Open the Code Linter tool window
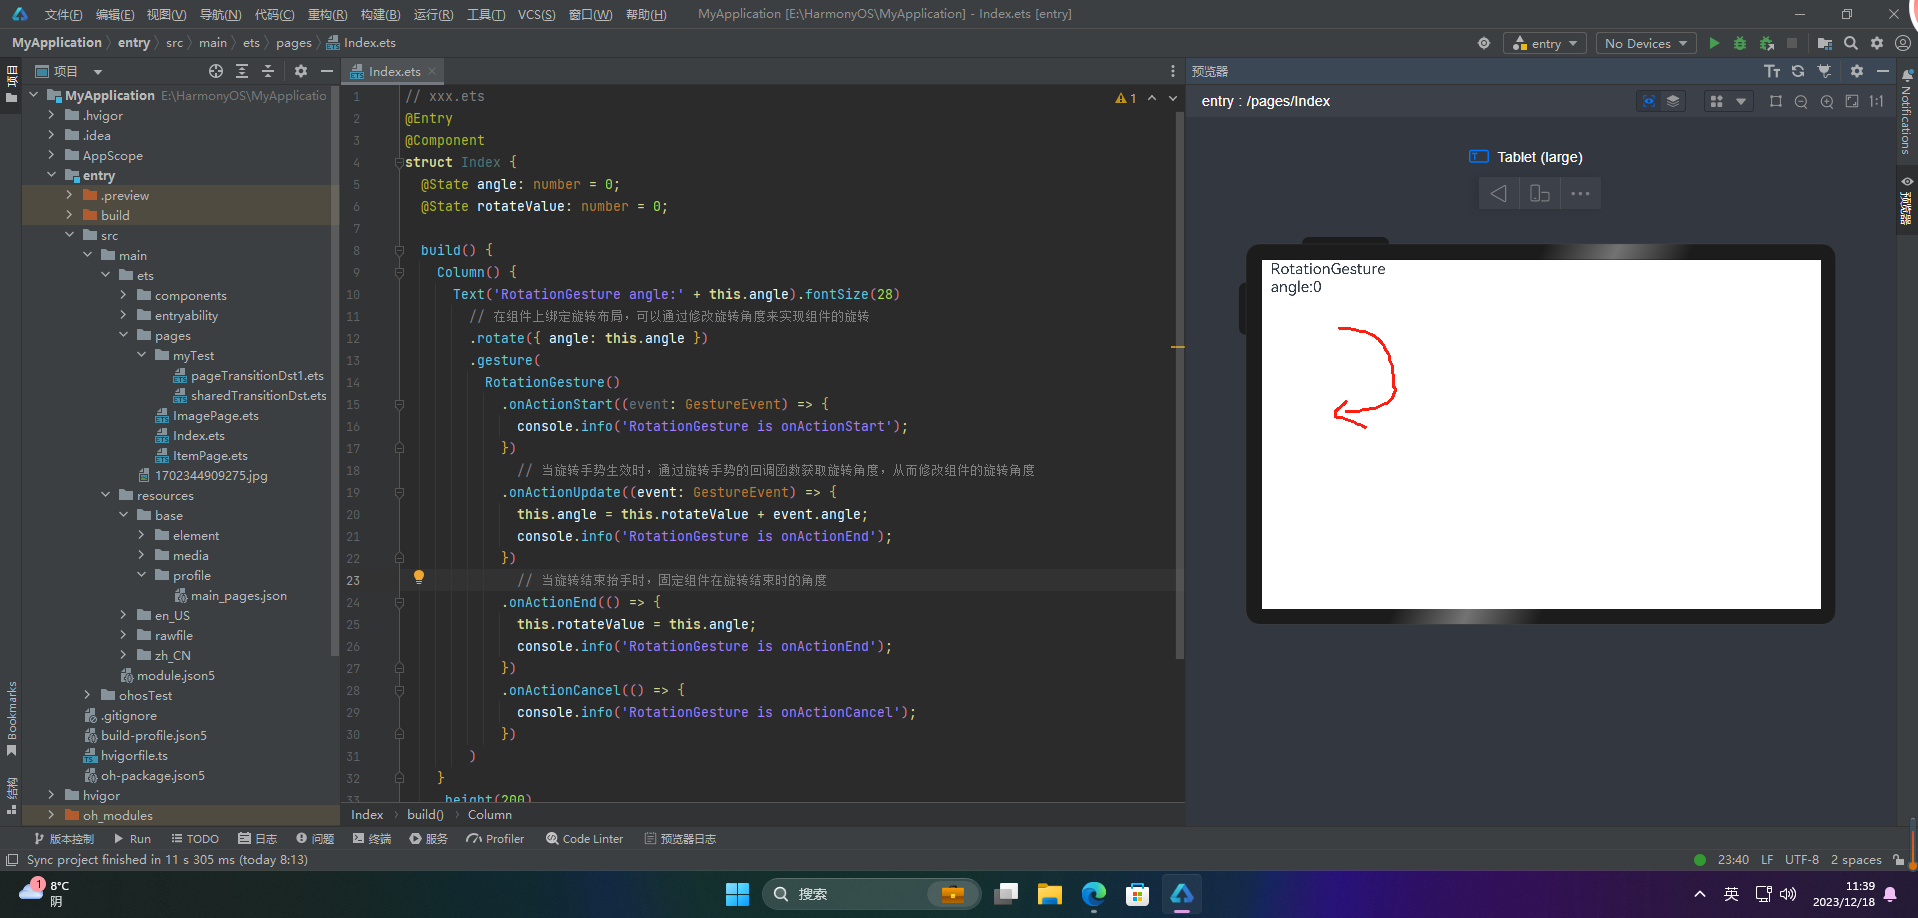 [x=585, y=839]
